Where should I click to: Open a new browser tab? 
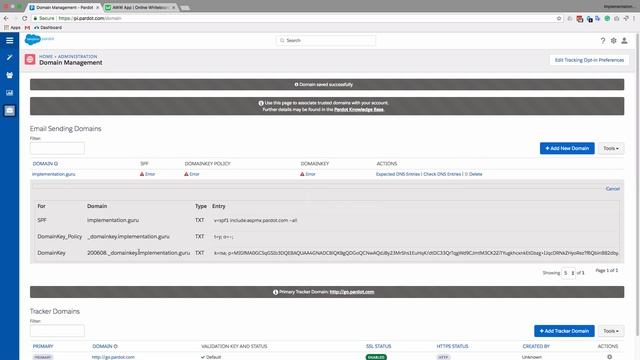pyautogui.click(x=184, y=8)
